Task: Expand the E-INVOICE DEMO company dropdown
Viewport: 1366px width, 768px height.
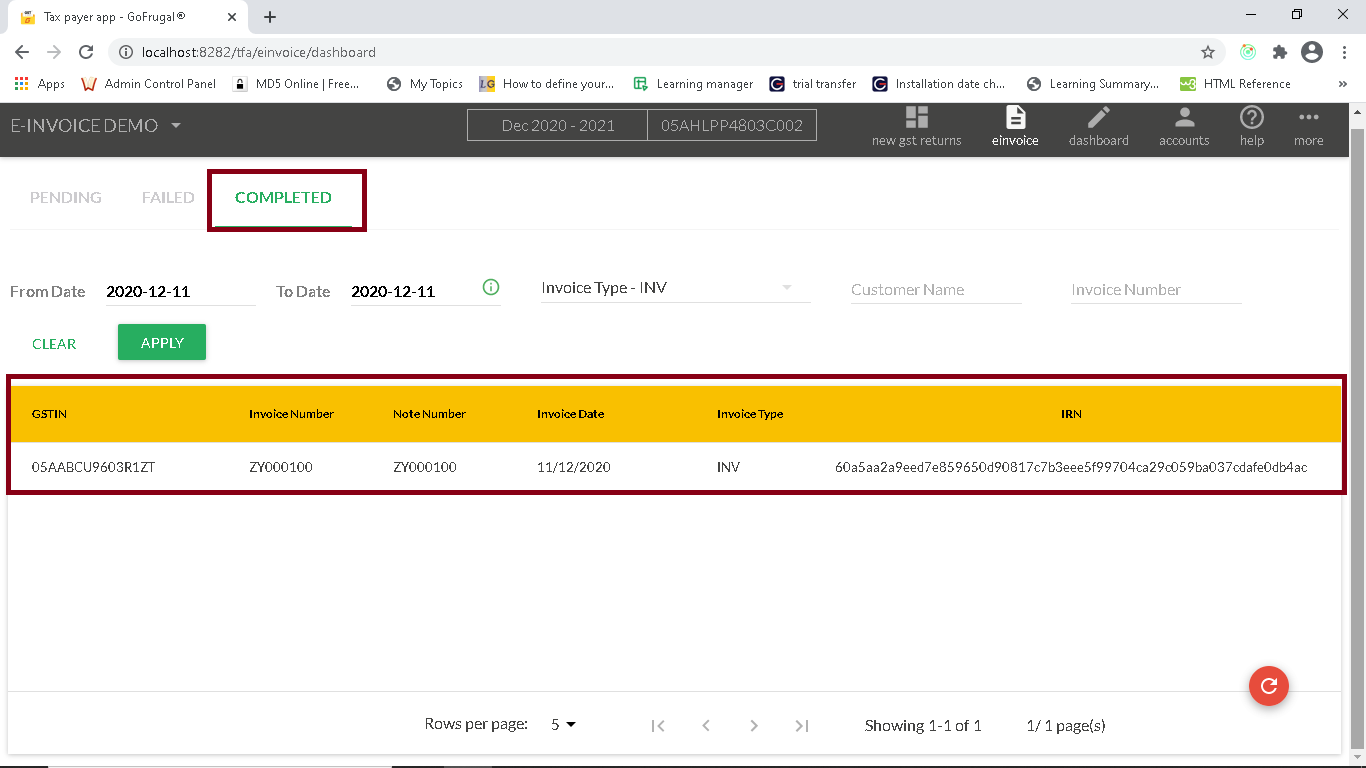Action: pos(176,126)
